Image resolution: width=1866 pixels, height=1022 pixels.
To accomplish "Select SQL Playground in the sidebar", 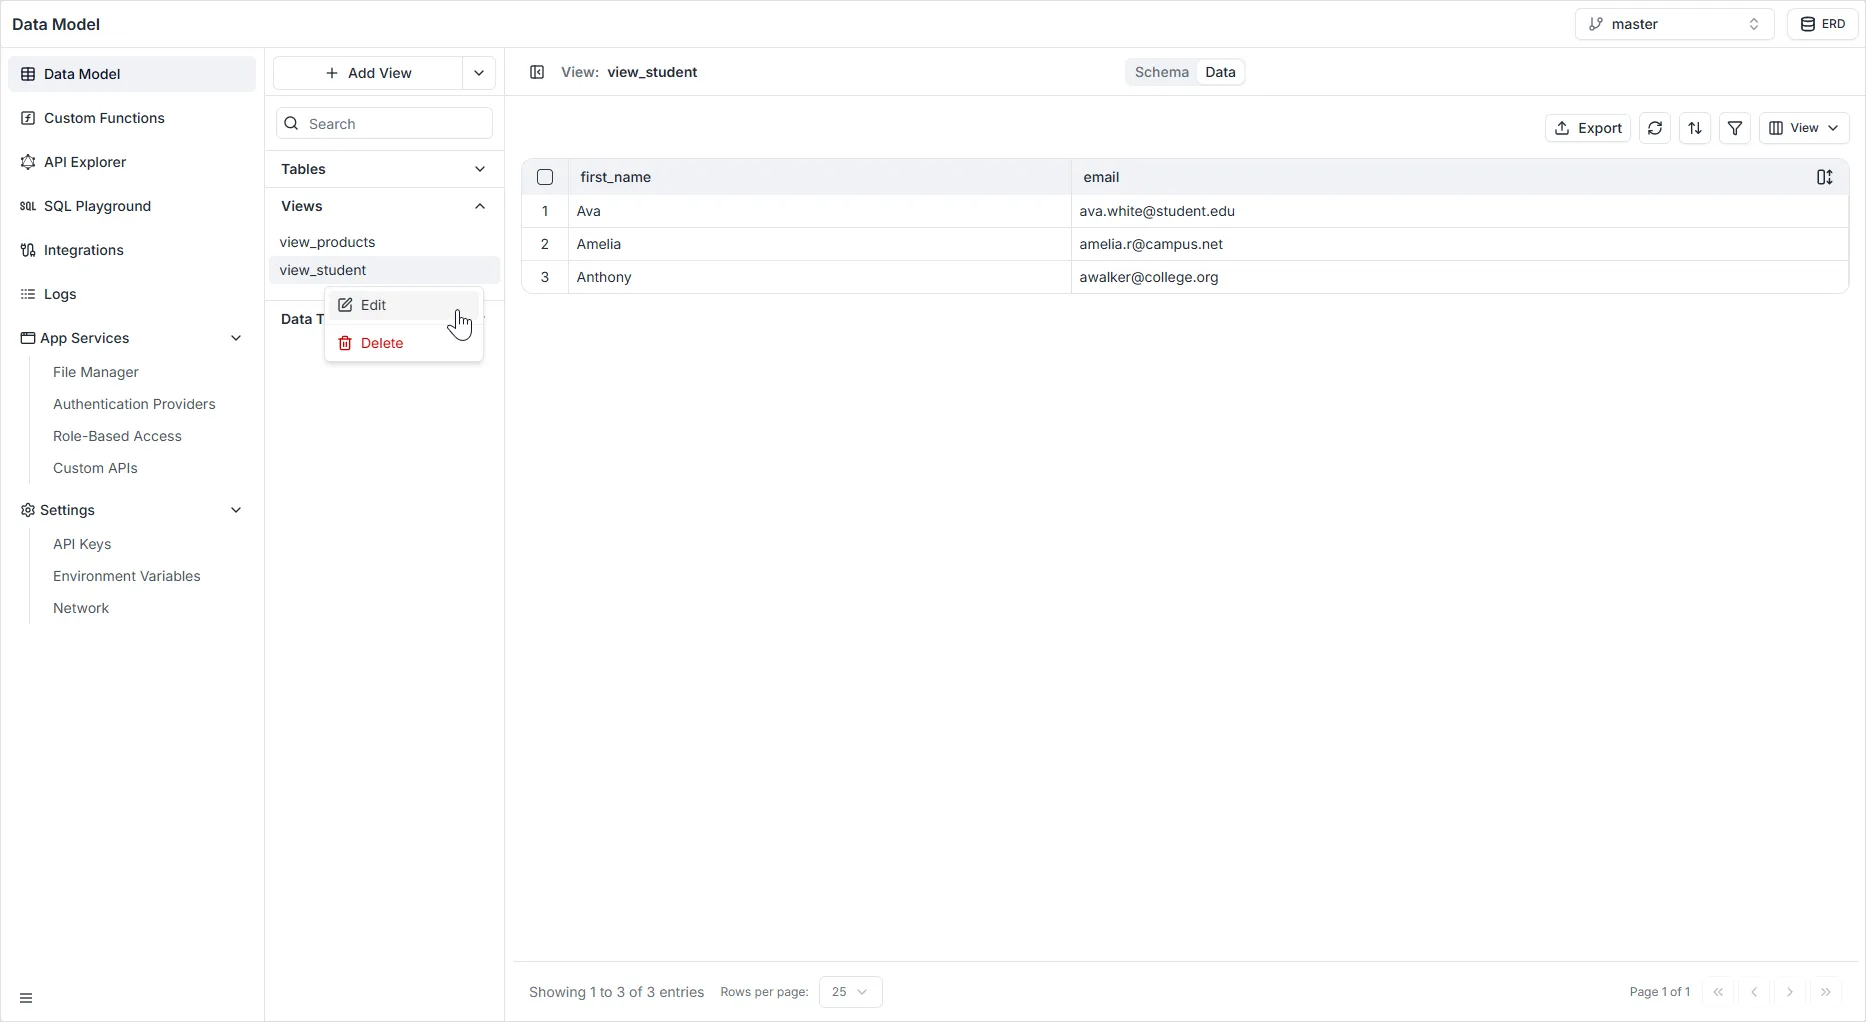I will 96,206.
